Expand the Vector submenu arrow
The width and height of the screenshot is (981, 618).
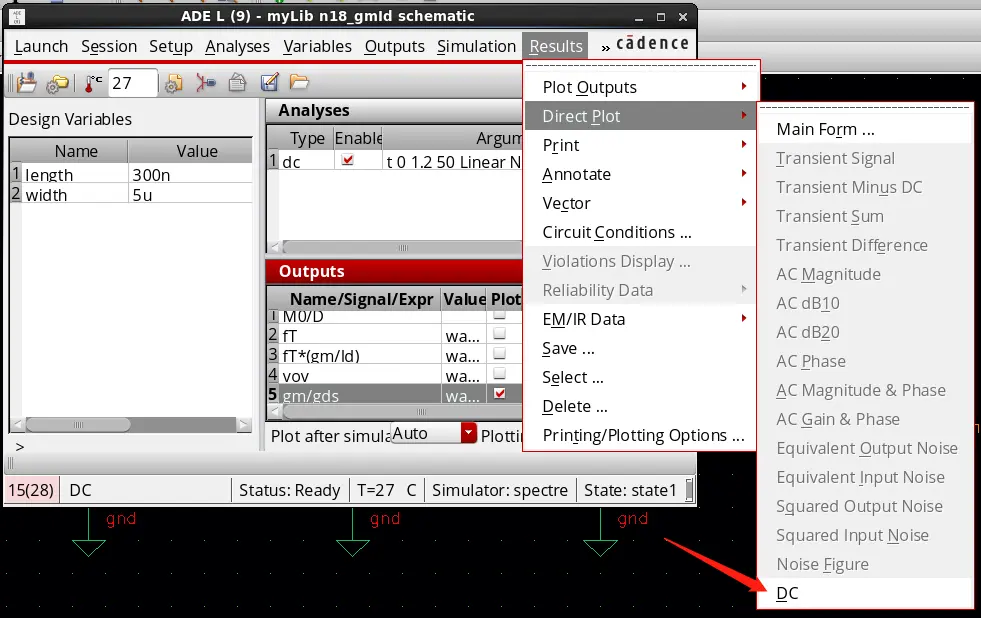click(744, 203)
